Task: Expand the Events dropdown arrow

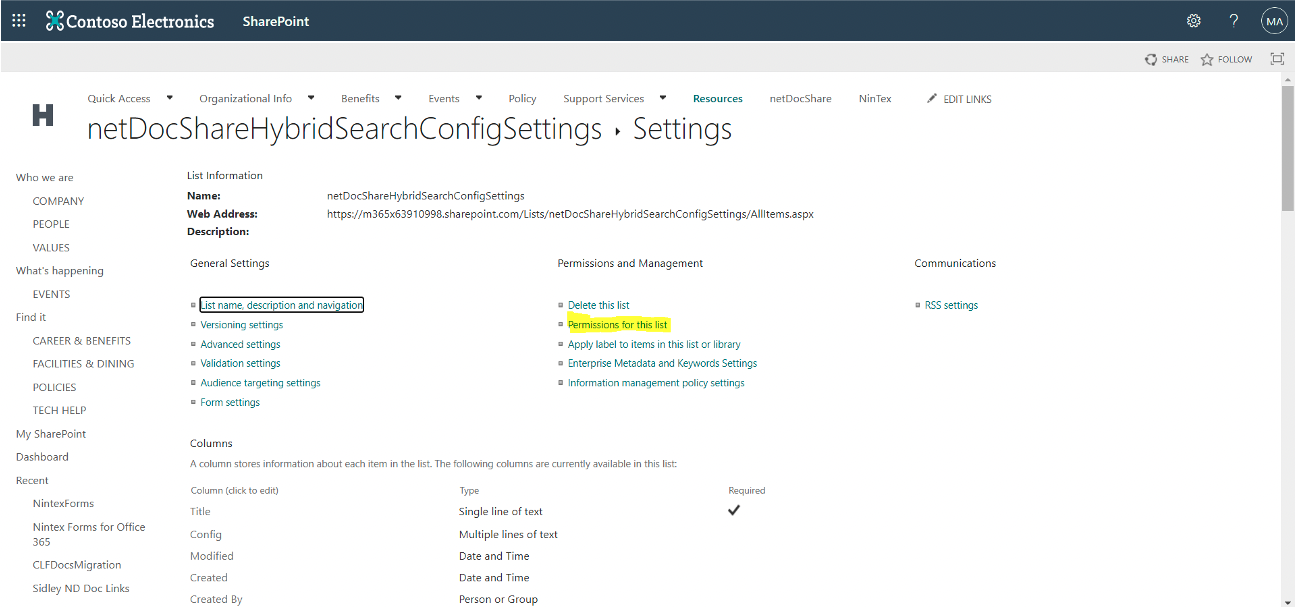Action: tap(479, 98)
